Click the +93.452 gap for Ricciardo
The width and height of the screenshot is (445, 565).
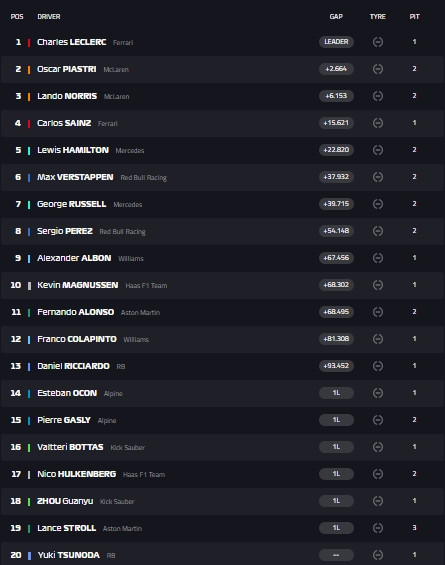(336, 366)
